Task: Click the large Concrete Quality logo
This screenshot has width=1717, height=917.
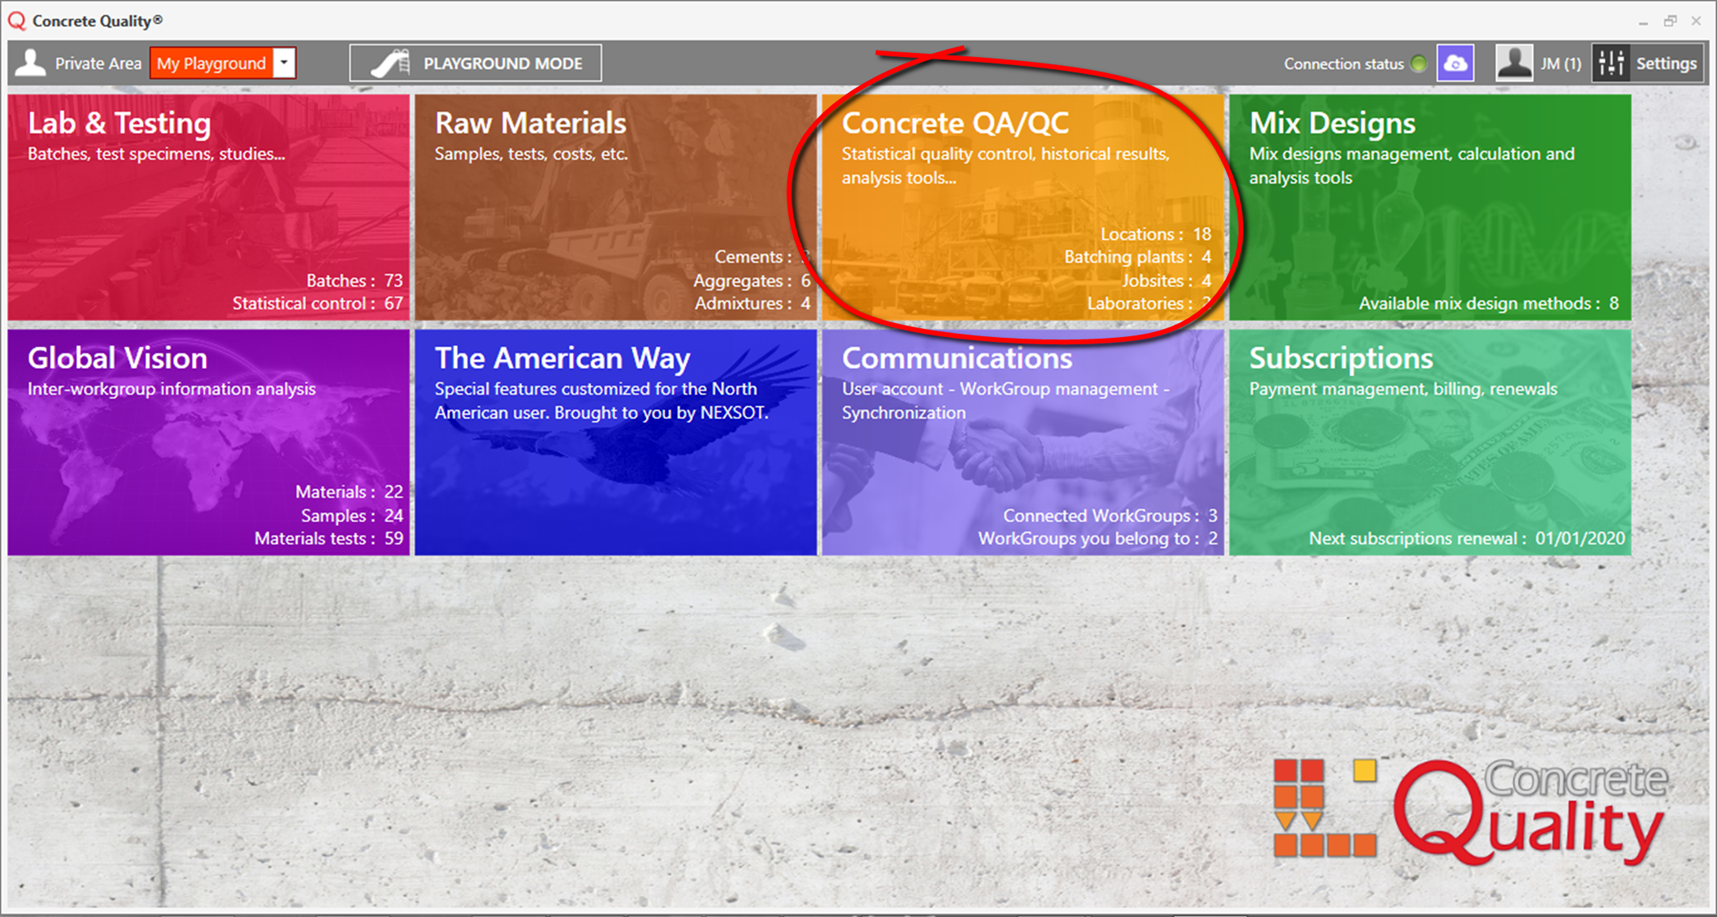Action: pos(1470,810)
